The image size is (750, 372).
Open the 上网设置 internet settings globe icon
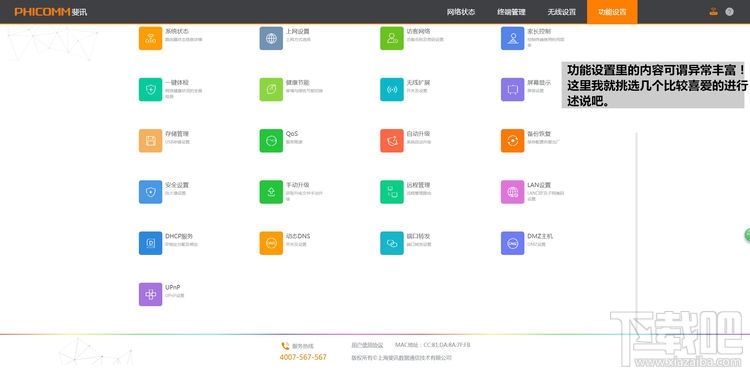coord(271,38)
